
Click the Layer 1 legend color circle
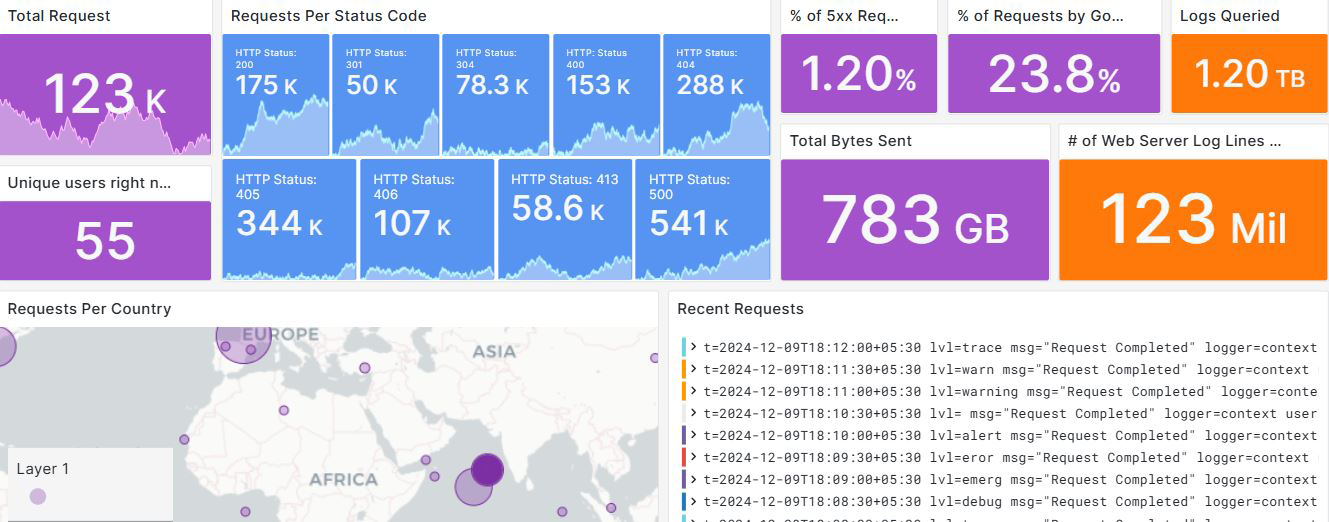[x=38, y=496]
